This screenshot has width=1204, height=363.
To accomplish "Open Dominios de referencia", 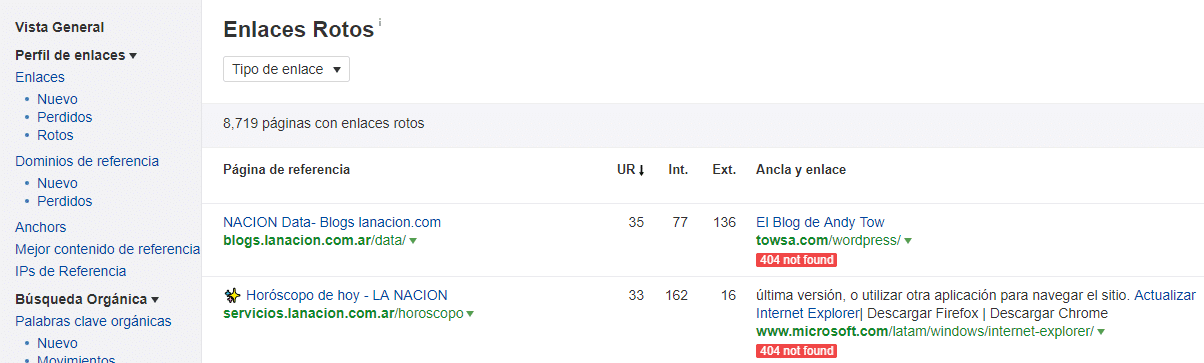I will pos(87,161).
